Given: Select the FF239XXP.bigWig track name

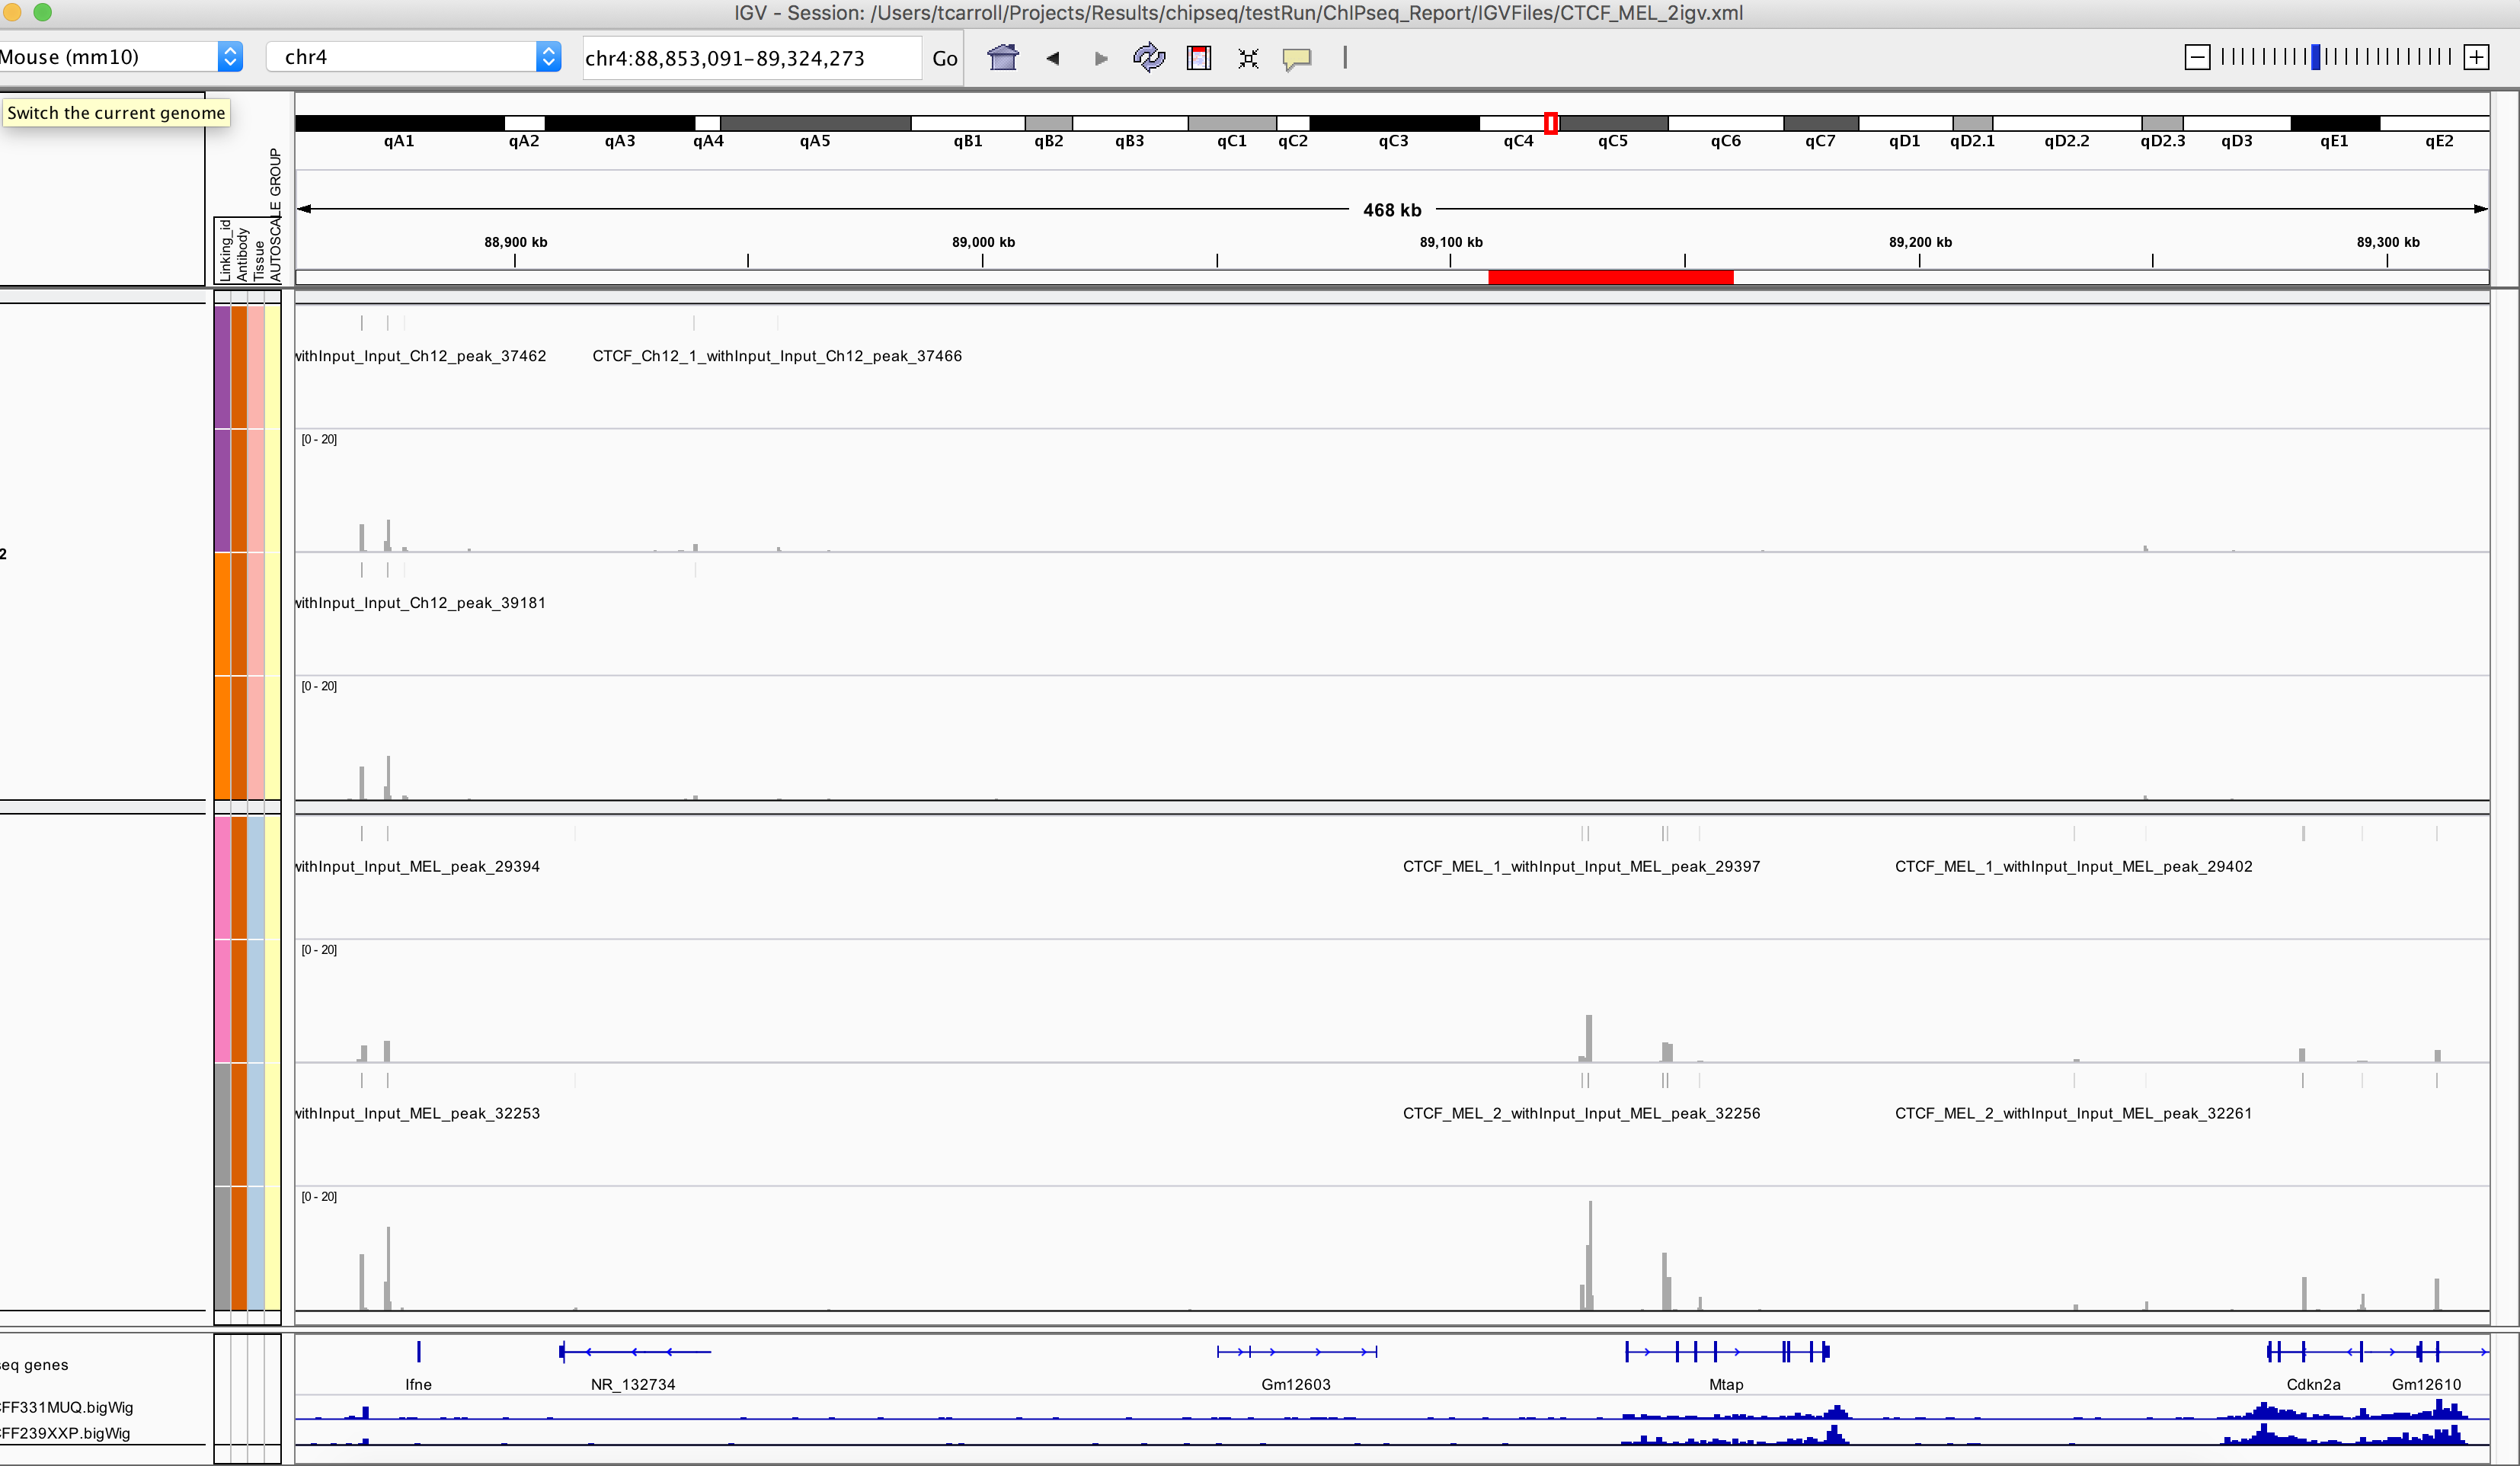Looking at the screenshot, I should pyautogui.click(x=65, y=1434).
